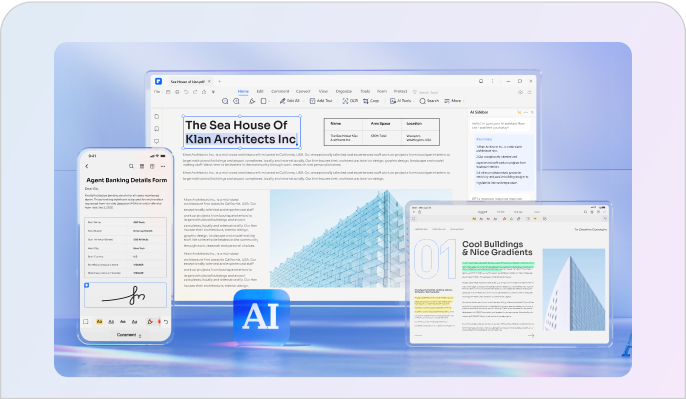The width and height of the screenshot is (686, 399).
Task: Open the Convert ribbon tab
Action: (303, 91)
